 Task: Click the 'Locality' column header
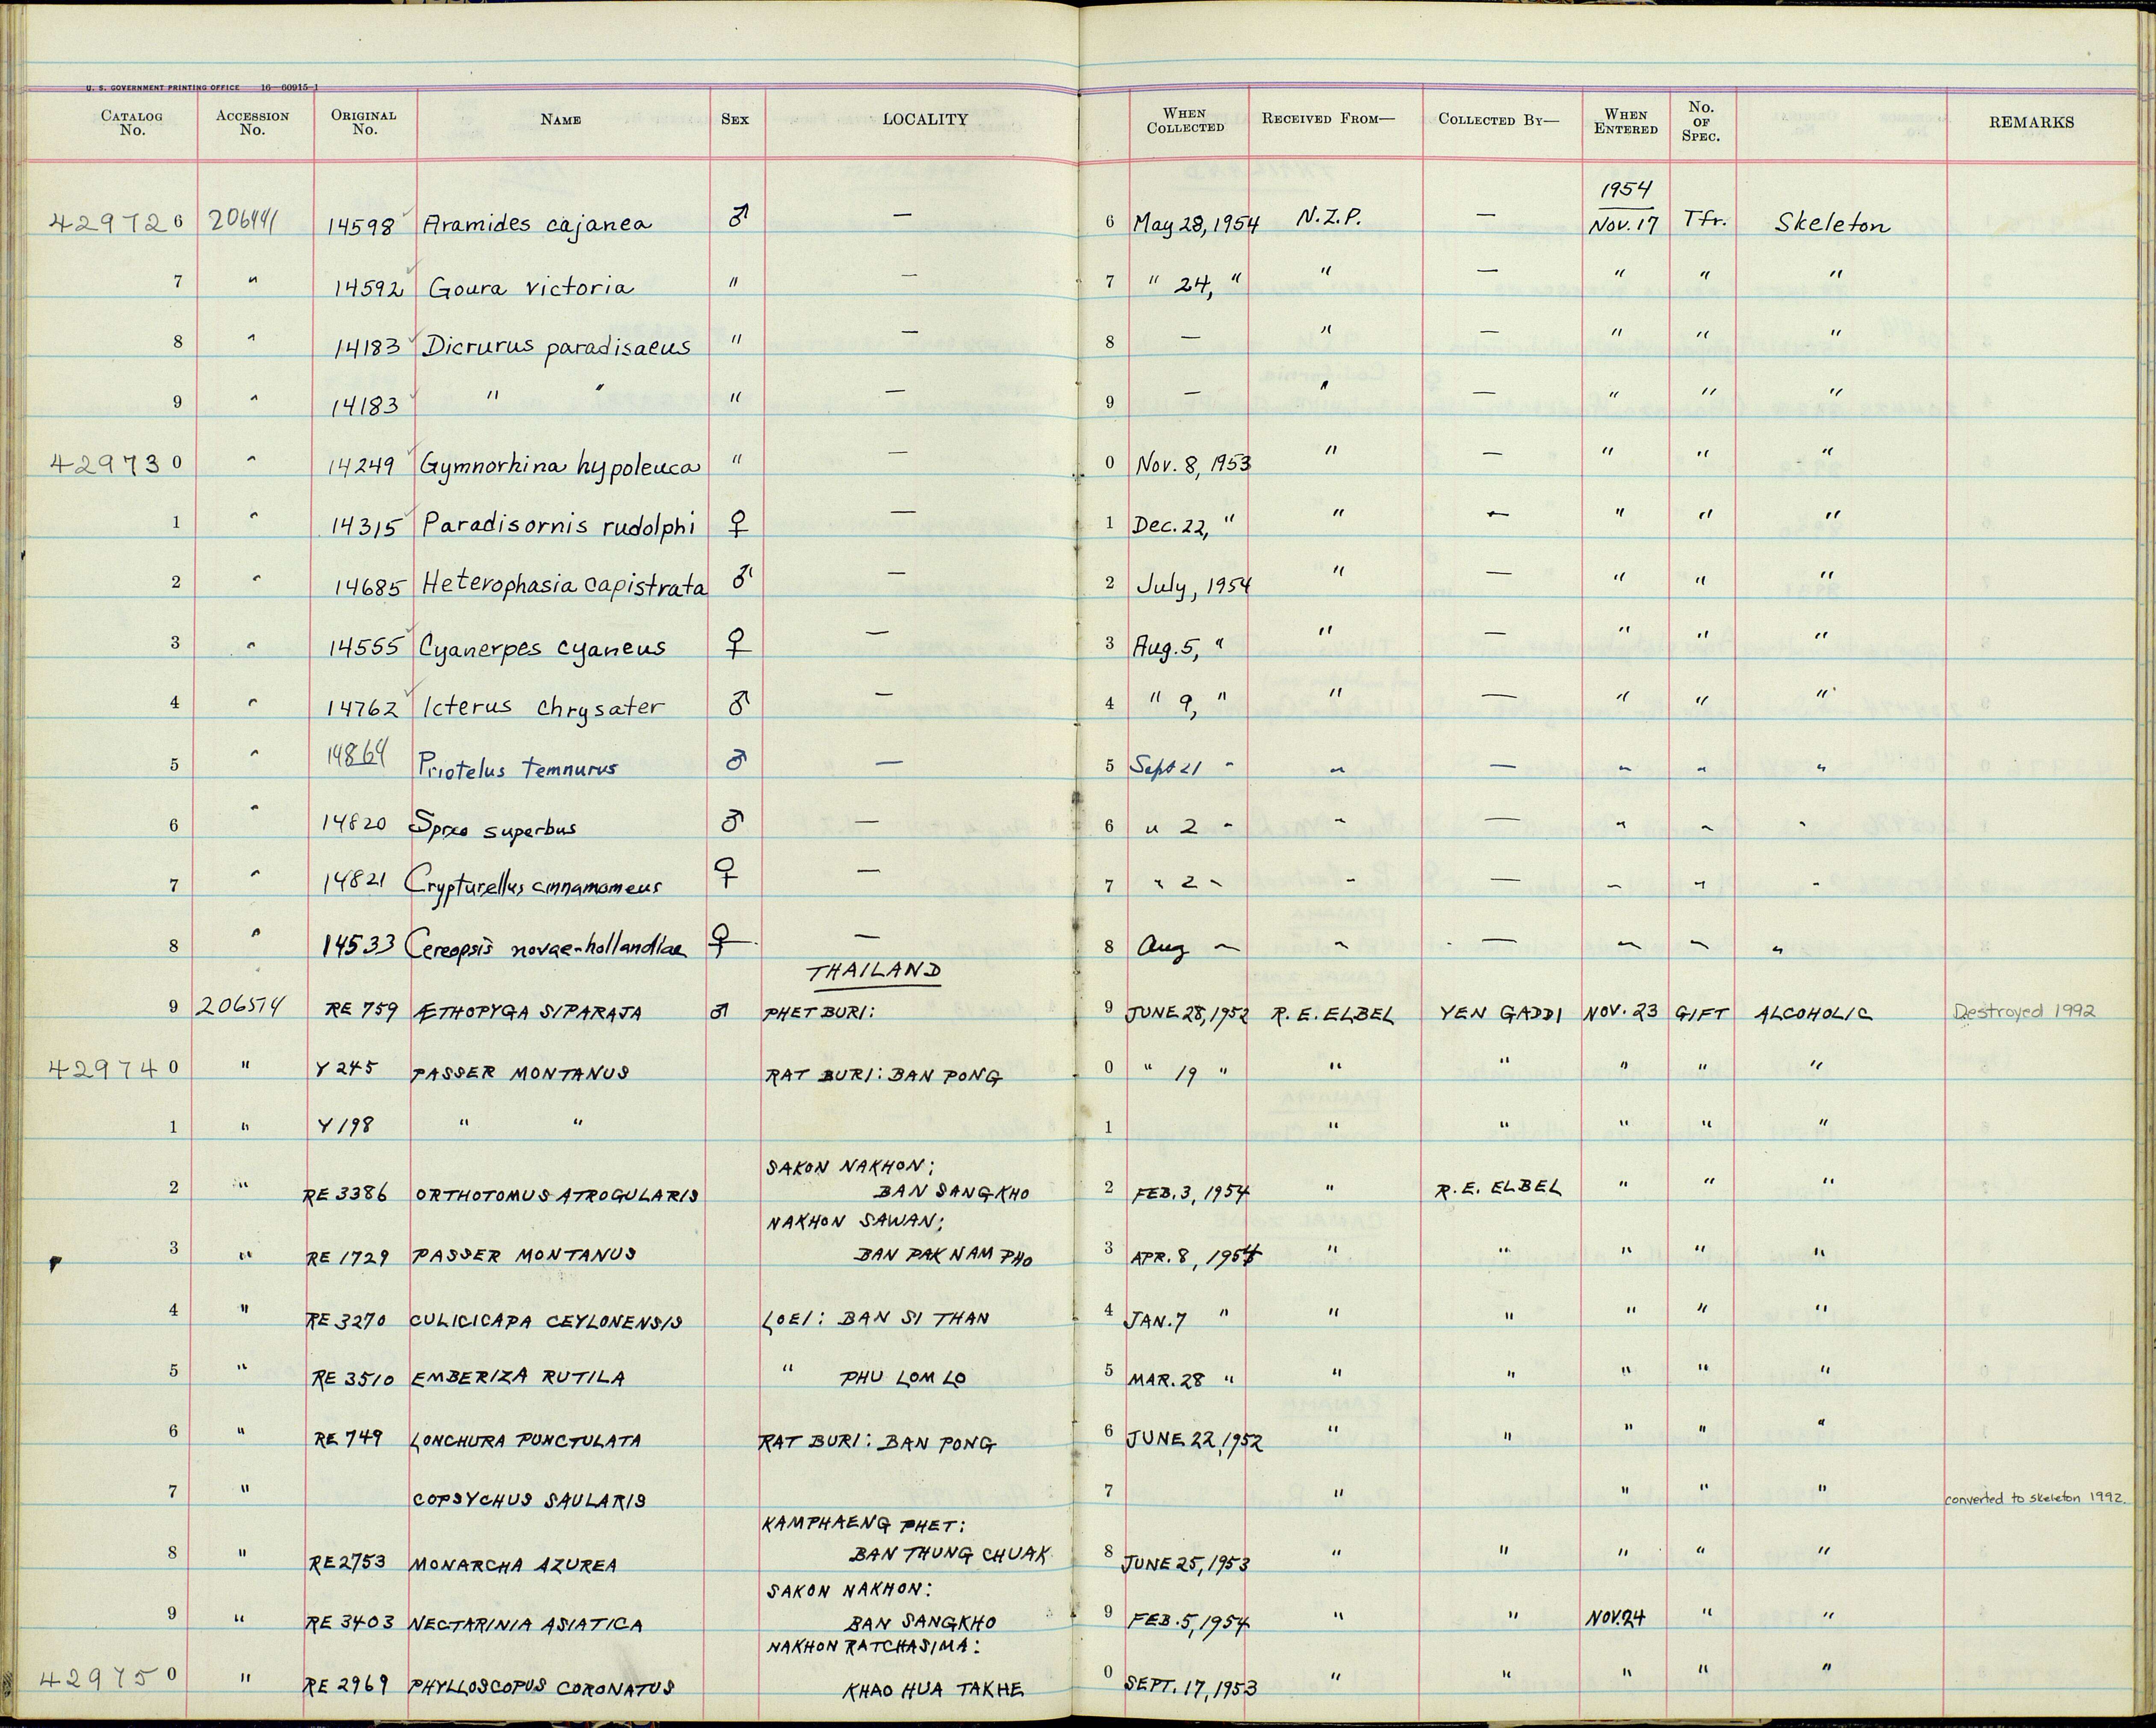click(925, 119)
